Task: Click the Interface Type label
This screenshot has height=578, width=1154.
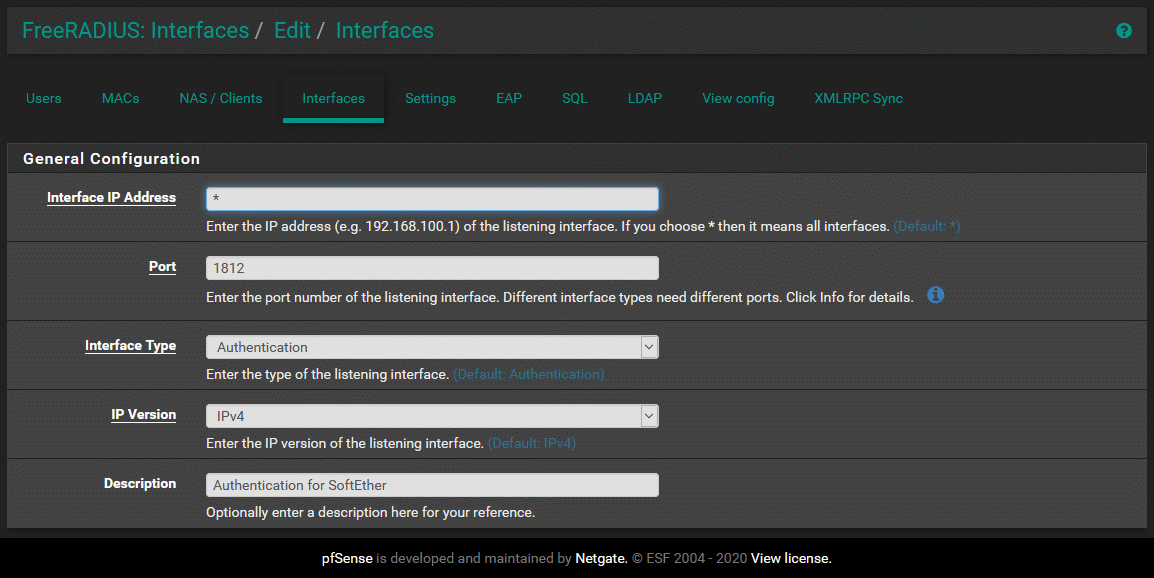Action: tap(130, 345)
